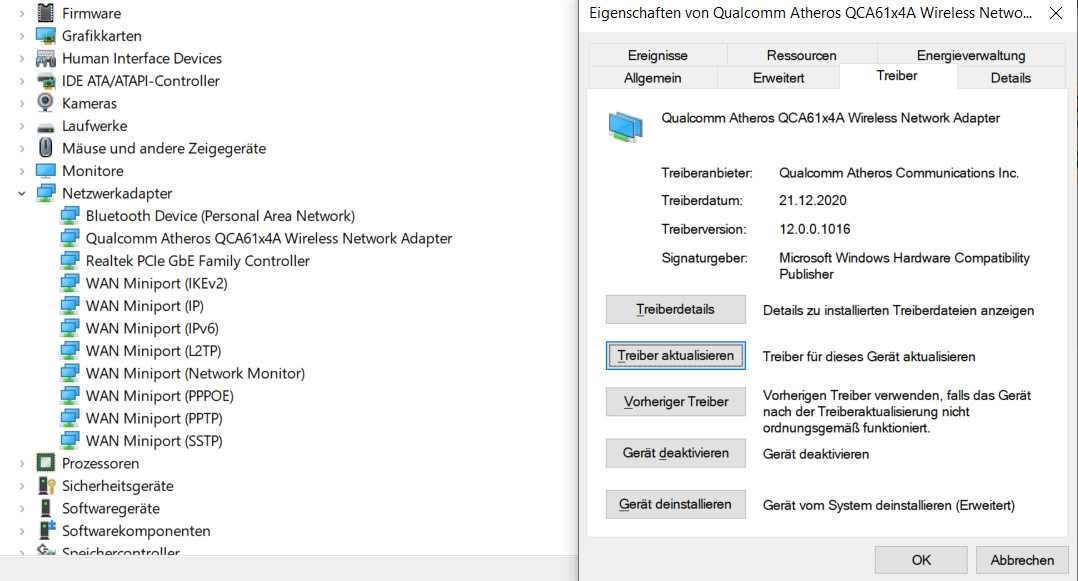The width and height of the screenshot is (1078, 581).
Task: Click the WAN Miniport (IKEv2) icon
Action: [x=69, y=283]
